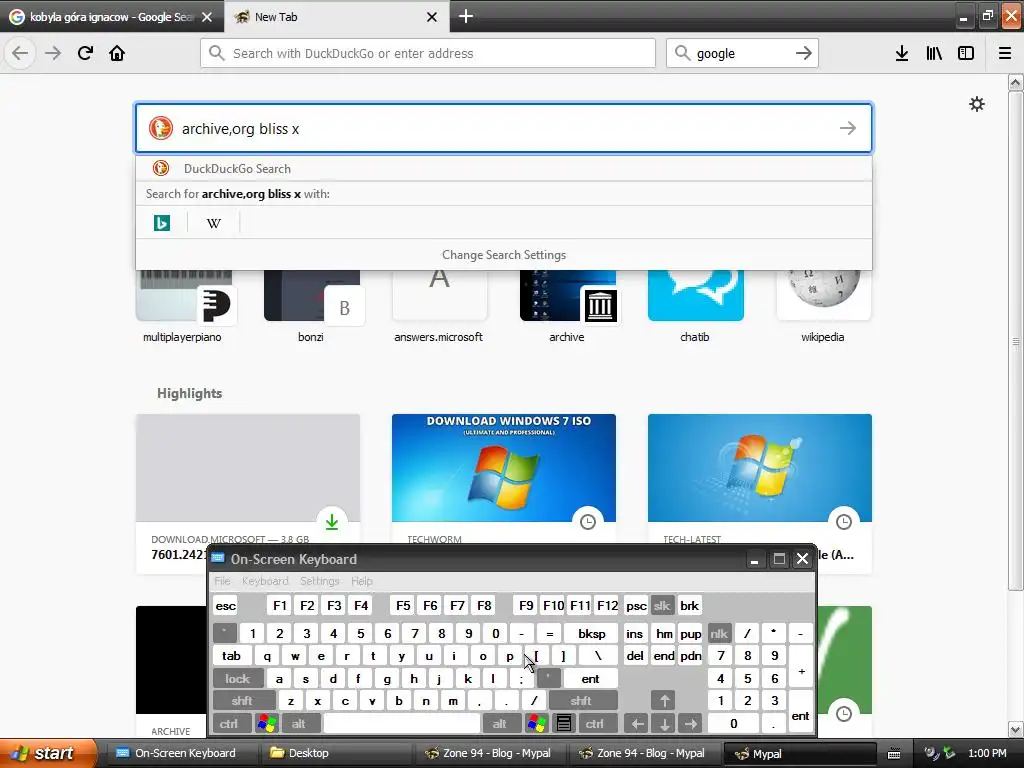1024x768 pixels.
Task: Close the New Tab tab
Action: (x=432, y=17)
